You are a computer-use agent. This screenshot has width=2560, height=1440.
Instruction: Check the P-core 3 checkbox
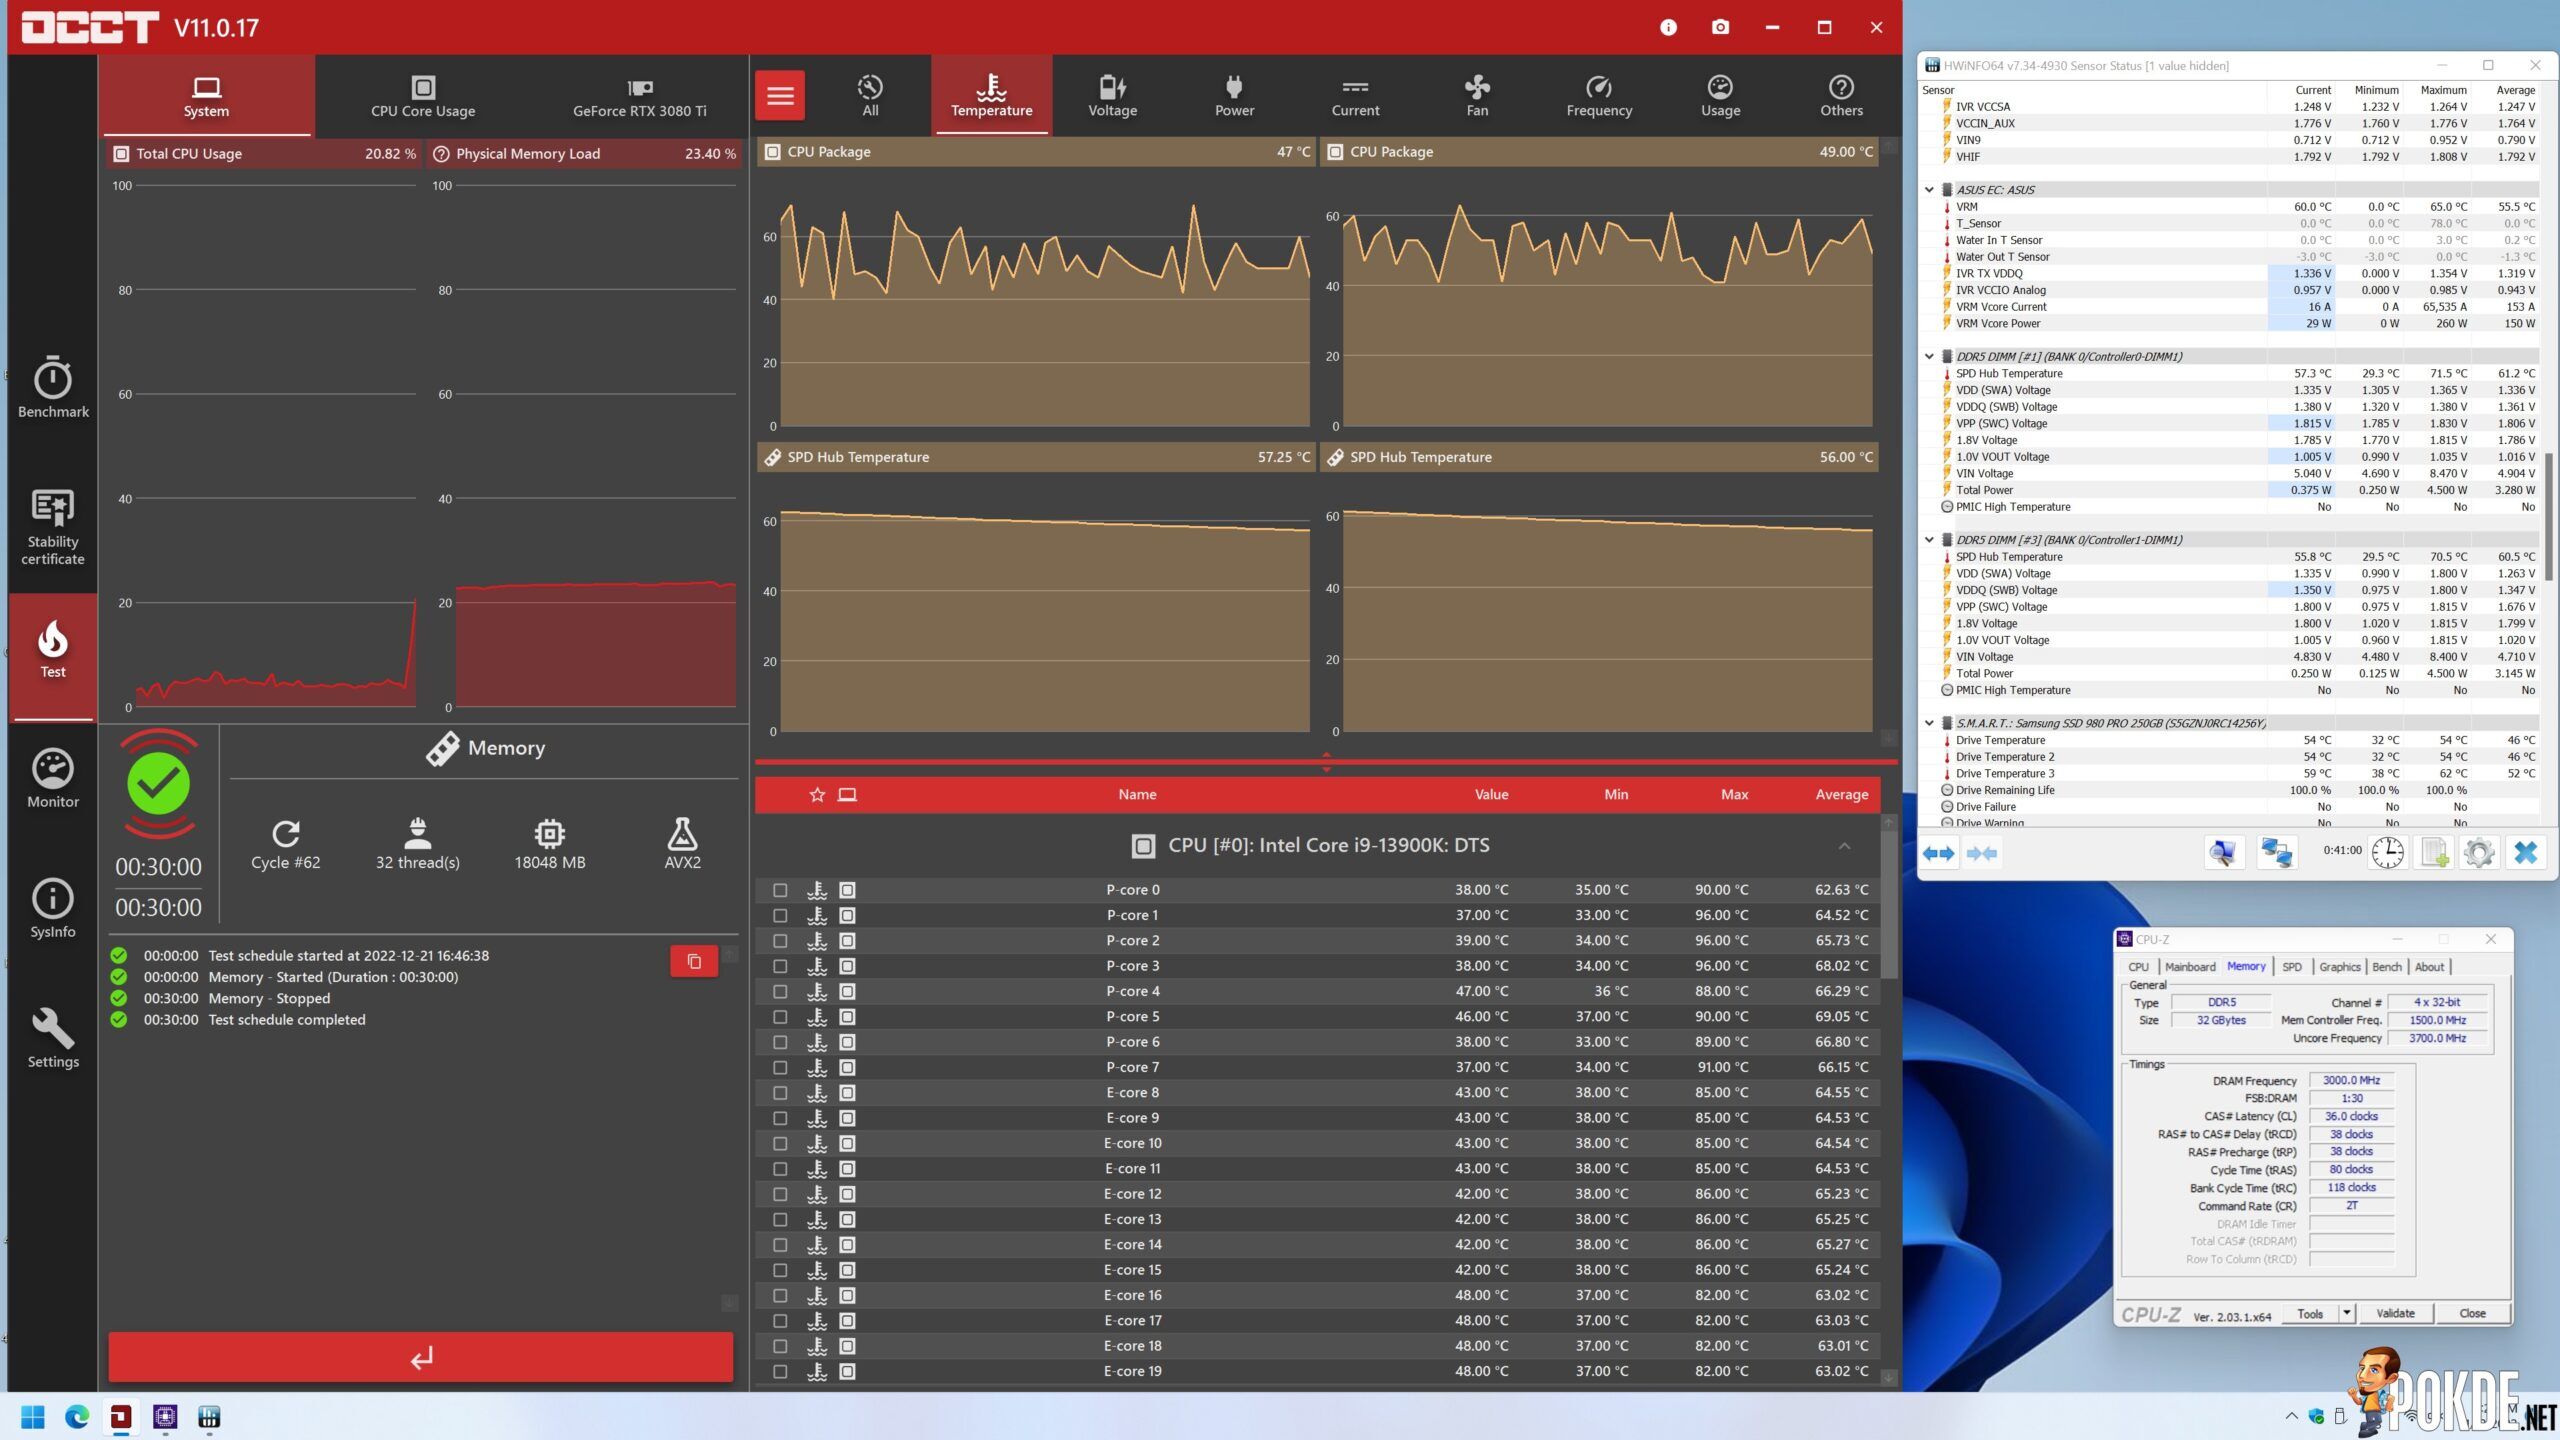(x=780, y=966)
